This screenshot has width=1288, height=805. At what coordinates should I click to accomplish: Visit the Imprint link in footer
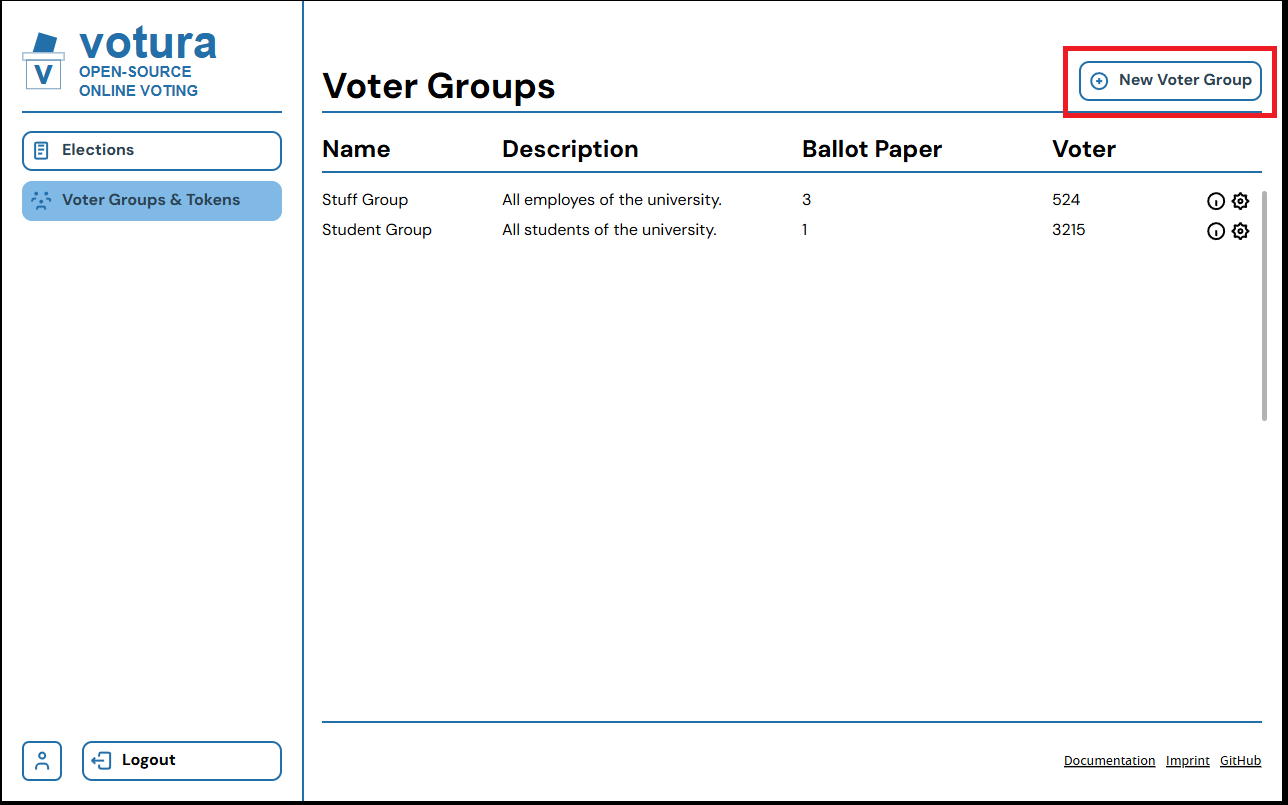(x=1187, y=761)
